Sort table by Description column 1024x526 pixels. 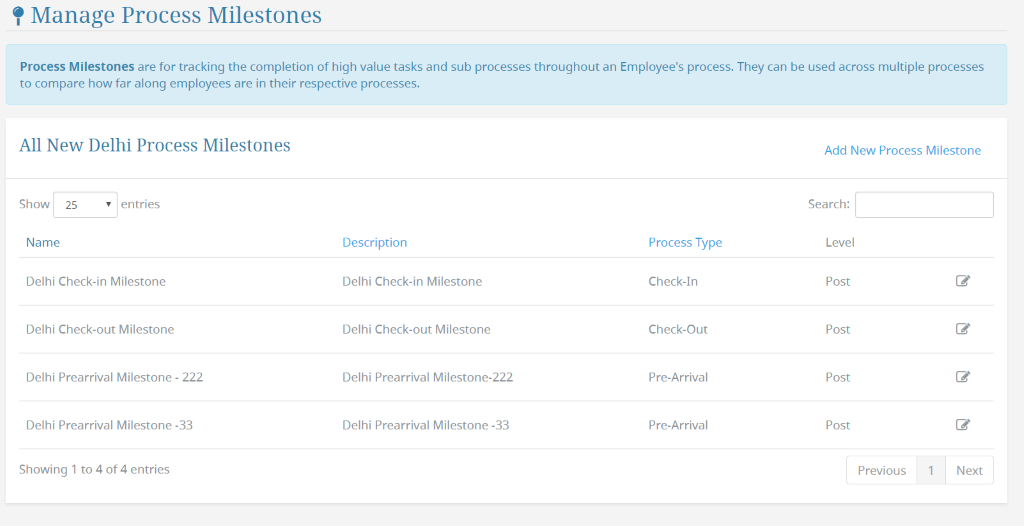(x=374, y=242)
